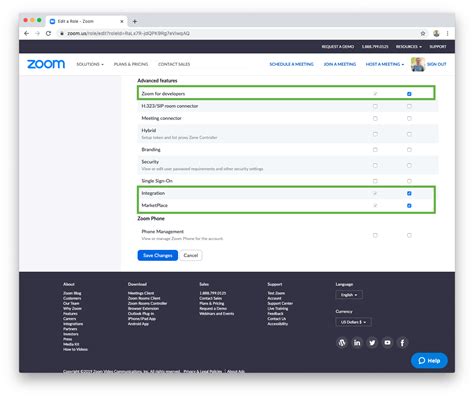Open the WordPress blog icon in the footer
Image resolution: width=474 pixels, height=398 pixels.
342,342
